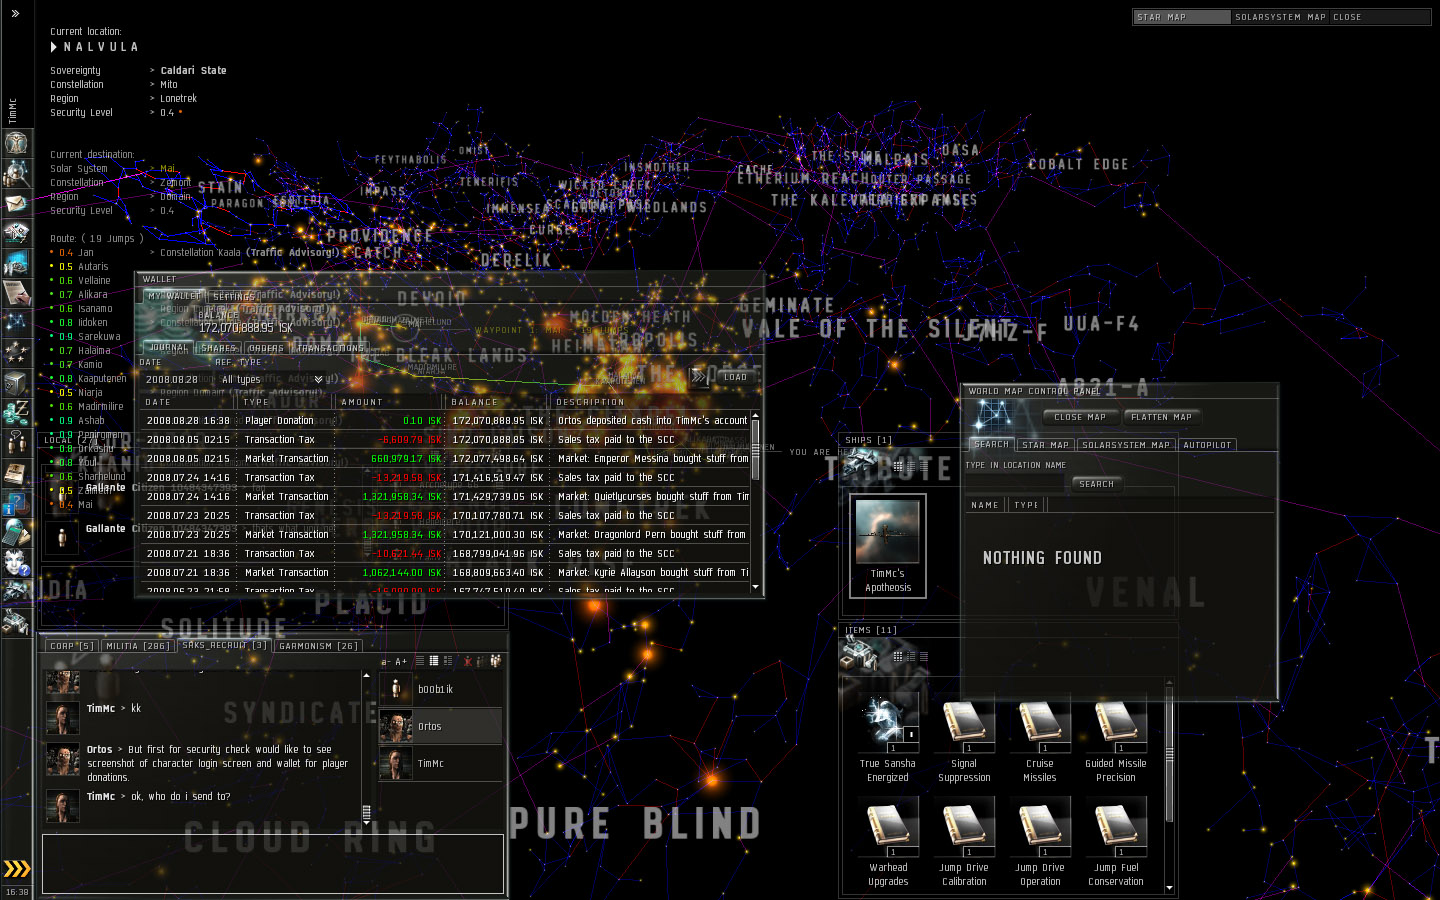Viewport: 1440px width, 900px height.
Task: Decrease chat font size with a- icon
Action: (x=385, y=662)
